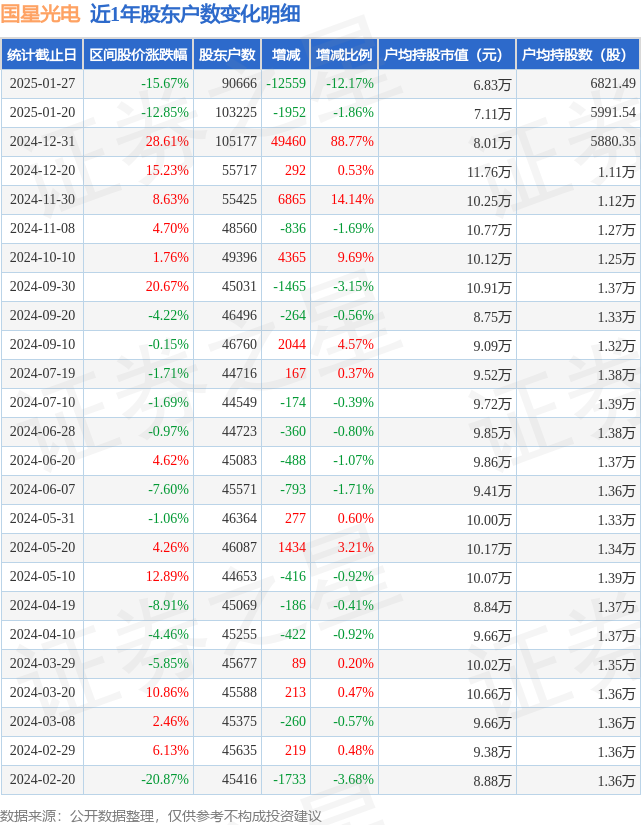This screenshot has width=641, height=825.
Task: Select the 股东户数 column header
Action: [x=227, y=55]
